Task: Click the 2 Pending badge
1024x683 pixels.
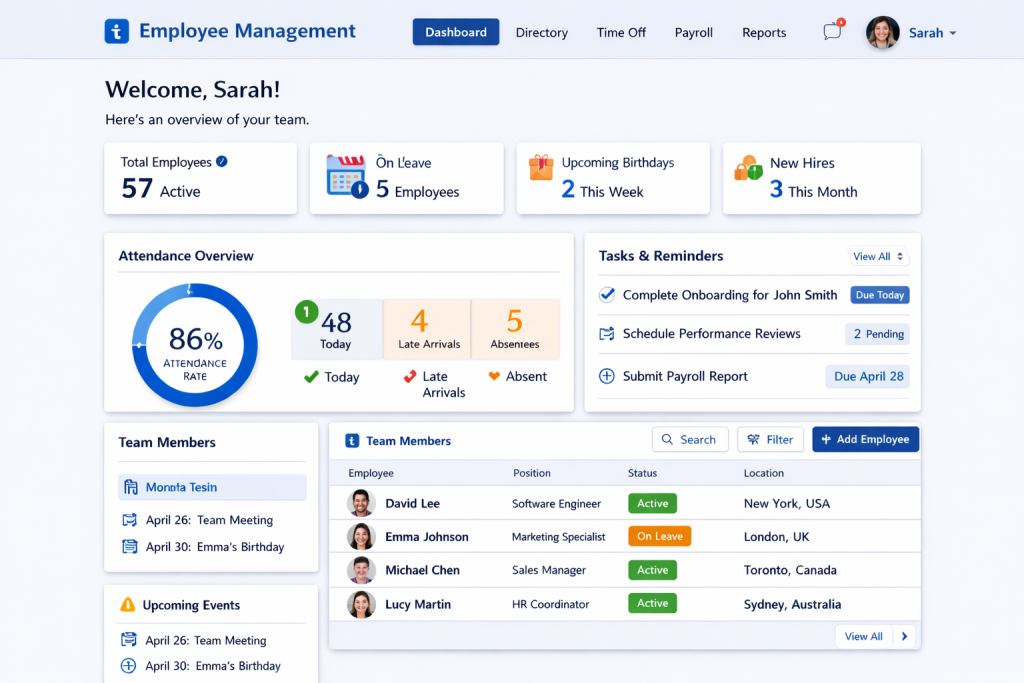Action: click(877, 334)
